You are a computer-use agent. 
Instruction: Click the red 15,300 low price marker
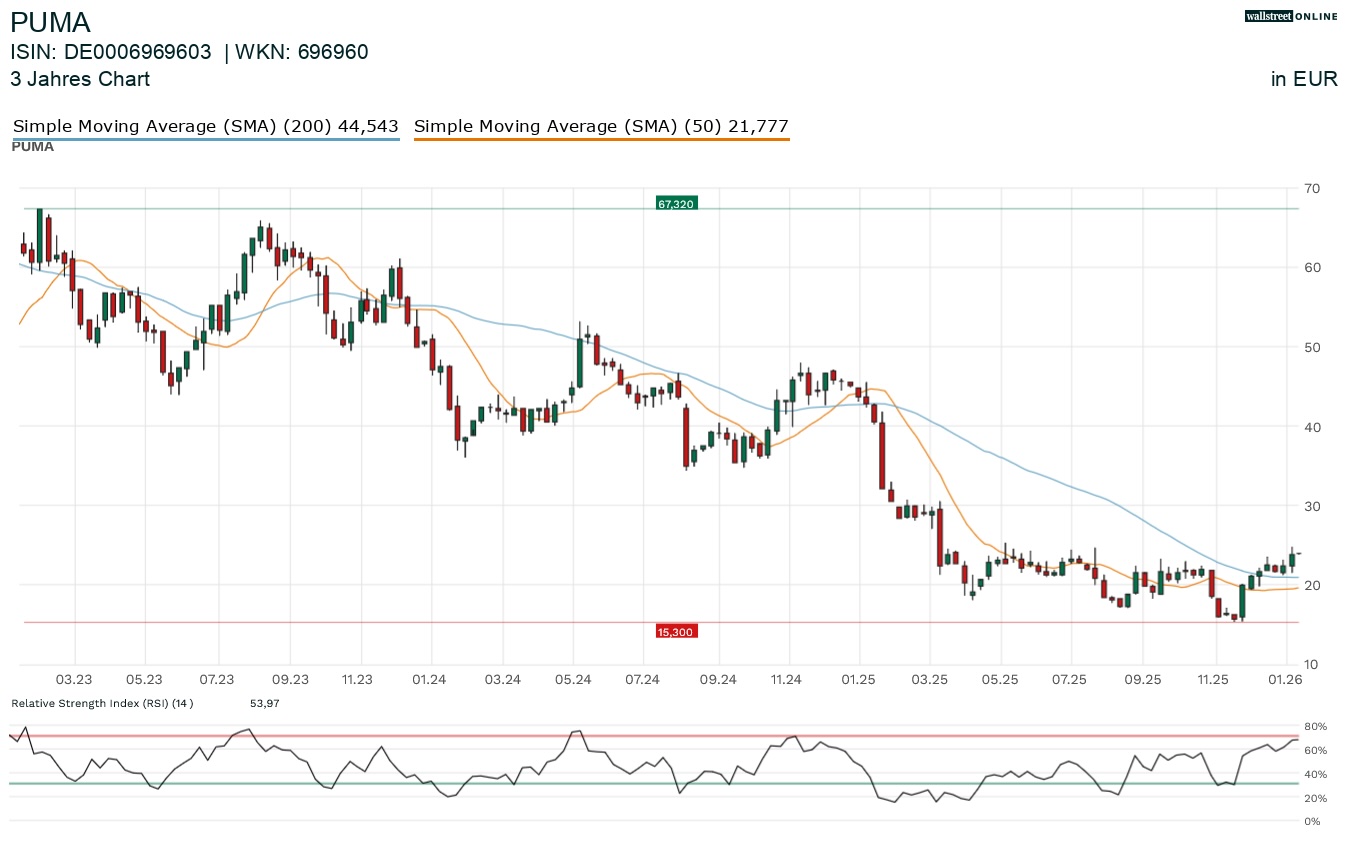(x=675, y=632)
